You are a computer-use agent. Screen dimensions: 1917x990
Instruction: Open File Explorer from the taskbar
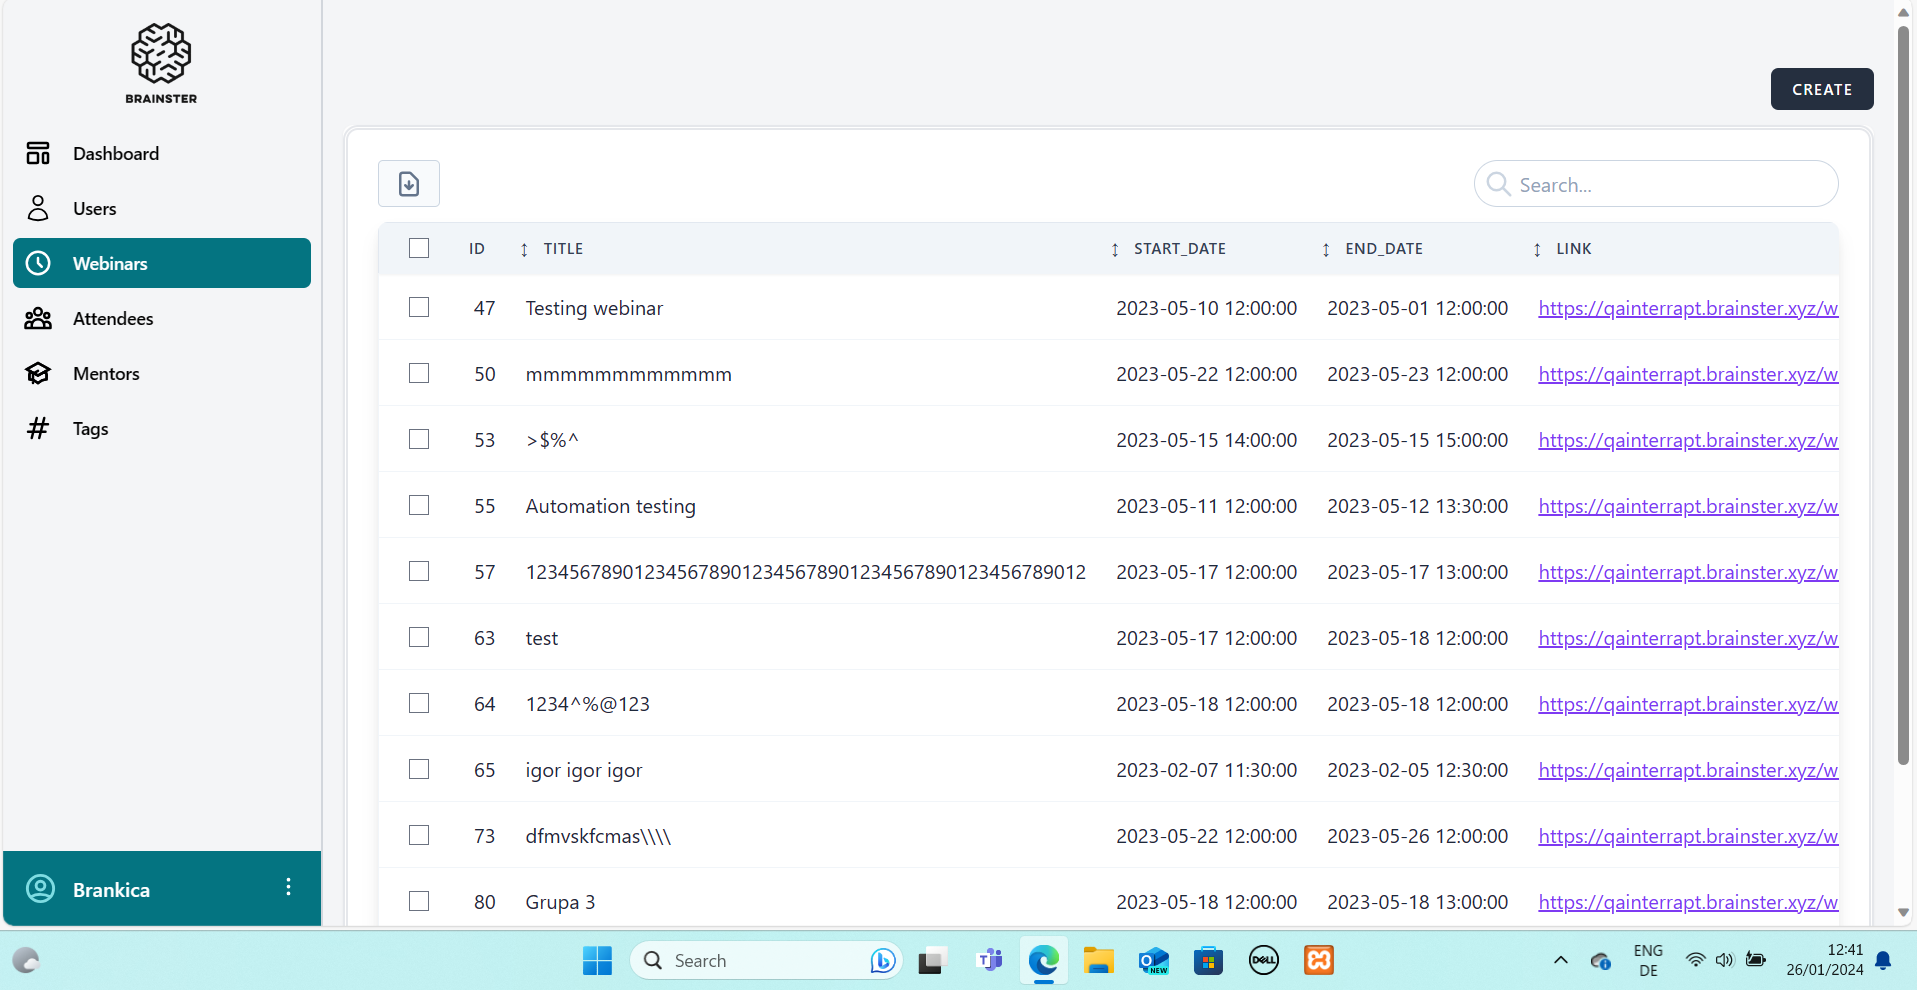point(1098,961)
